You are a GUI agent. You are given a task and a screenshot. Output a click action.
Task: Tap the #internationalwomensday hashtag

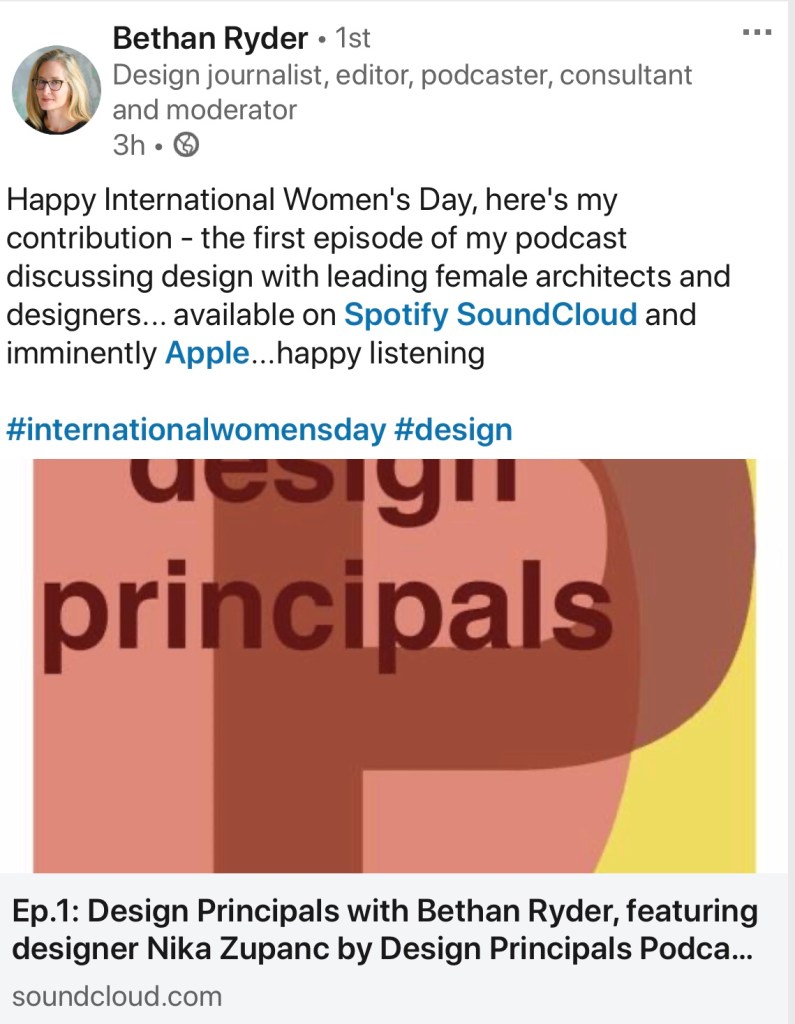coord(195,430)
